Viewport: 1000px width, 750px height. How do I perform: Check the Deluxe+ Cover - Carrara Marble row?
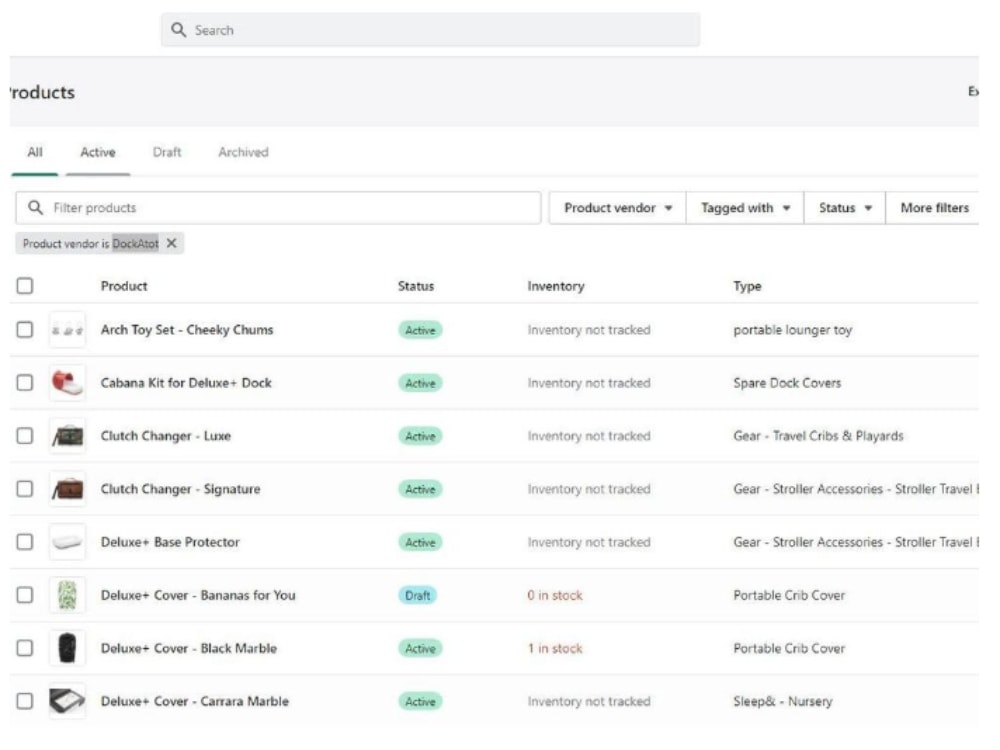pyautogui.click(x=25, y=701)
